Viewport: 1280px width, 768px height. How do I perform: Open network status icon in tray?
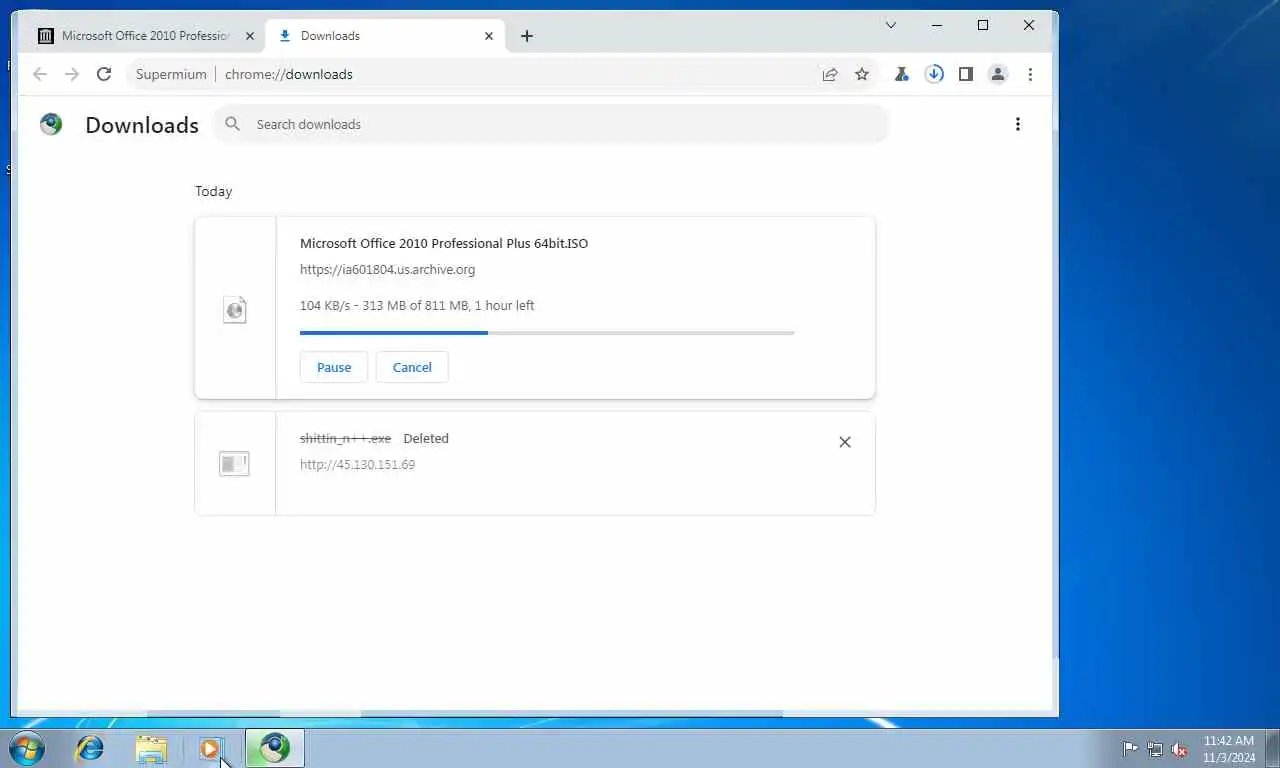(1155, 749)
